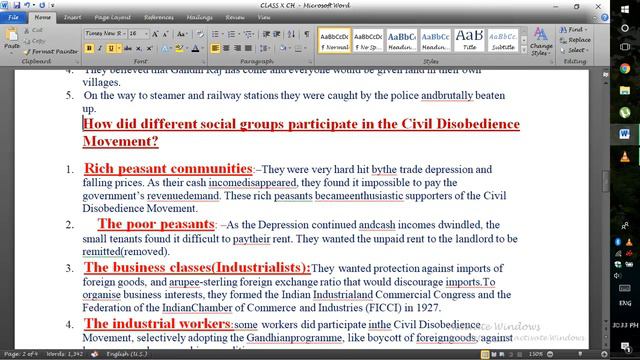The width and height of the screenshot is (640, 360).
Task: Switch to the Insert tab
Action: [72, 18]
